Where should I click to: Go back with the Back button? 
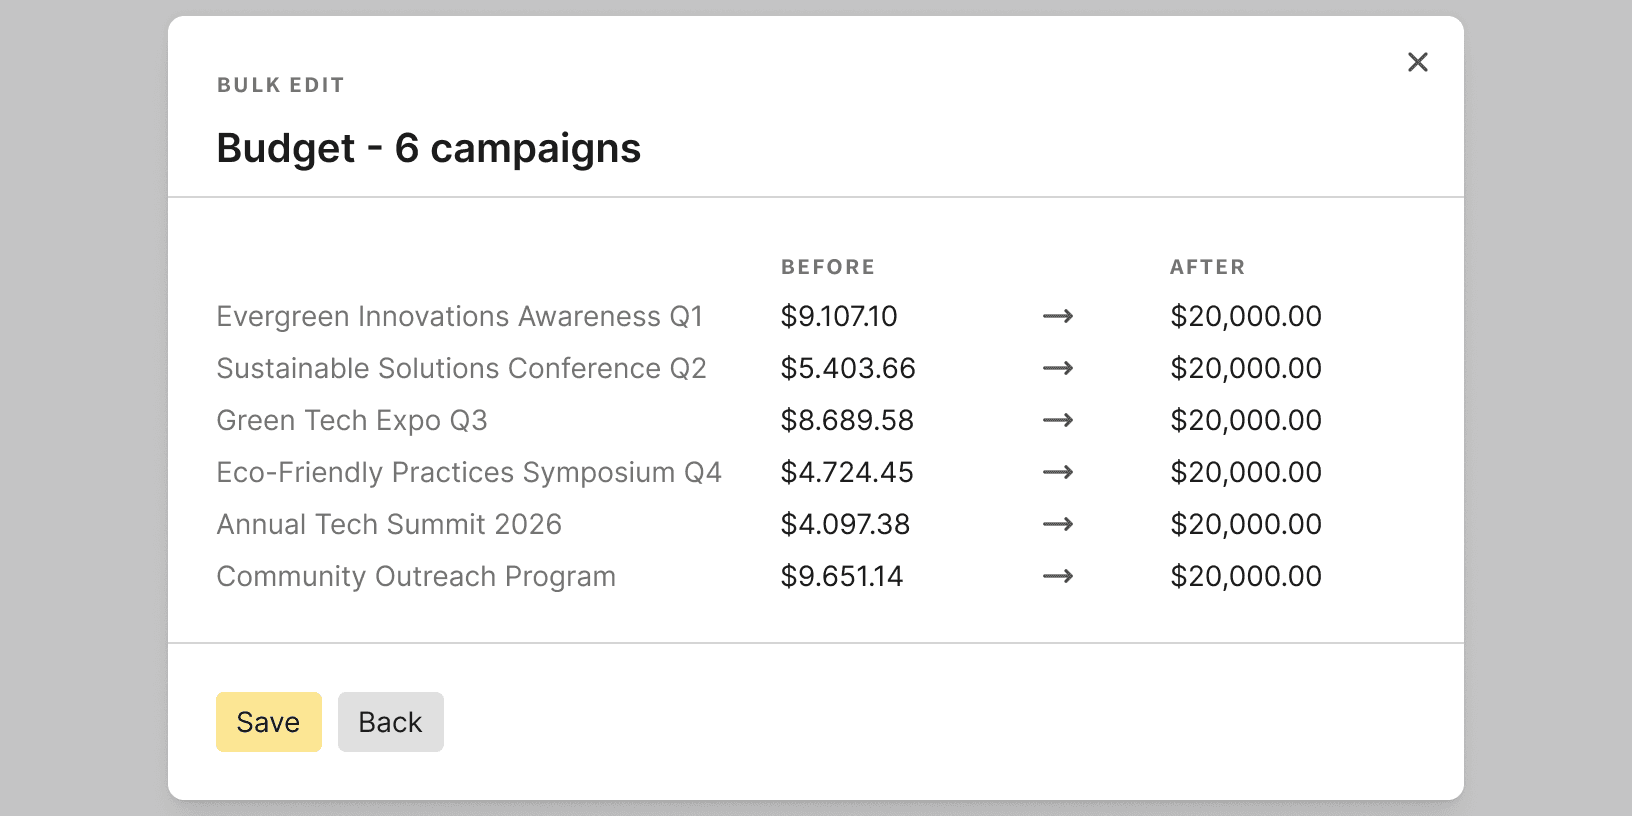(x=391, y=722)
